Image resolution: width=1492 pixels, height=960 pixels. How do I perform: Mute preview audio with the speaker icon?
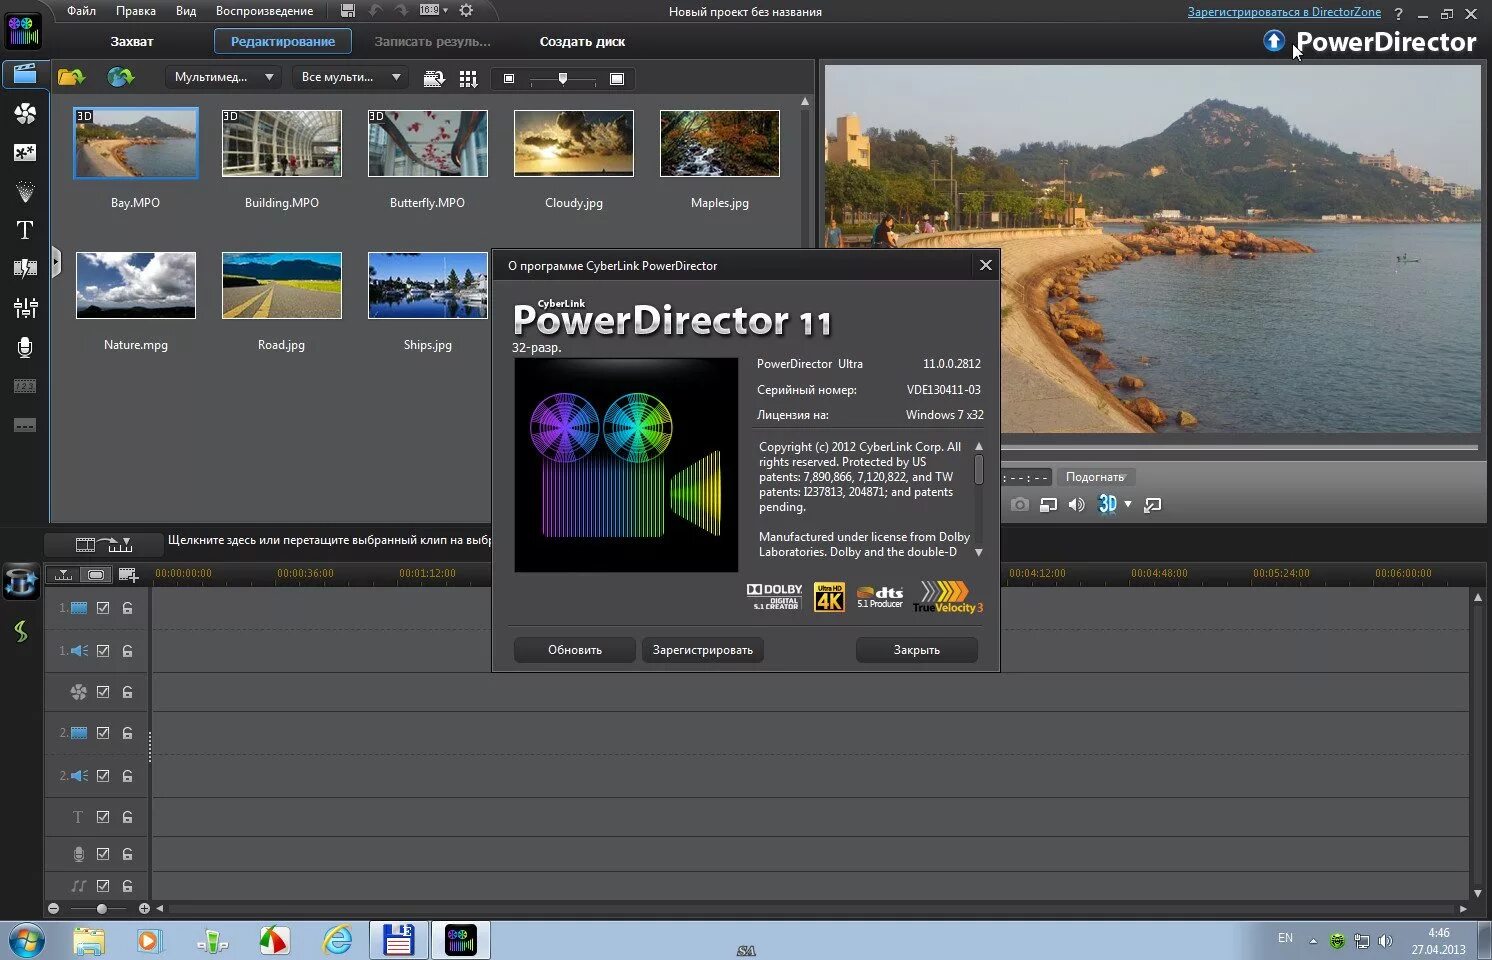1076,505
